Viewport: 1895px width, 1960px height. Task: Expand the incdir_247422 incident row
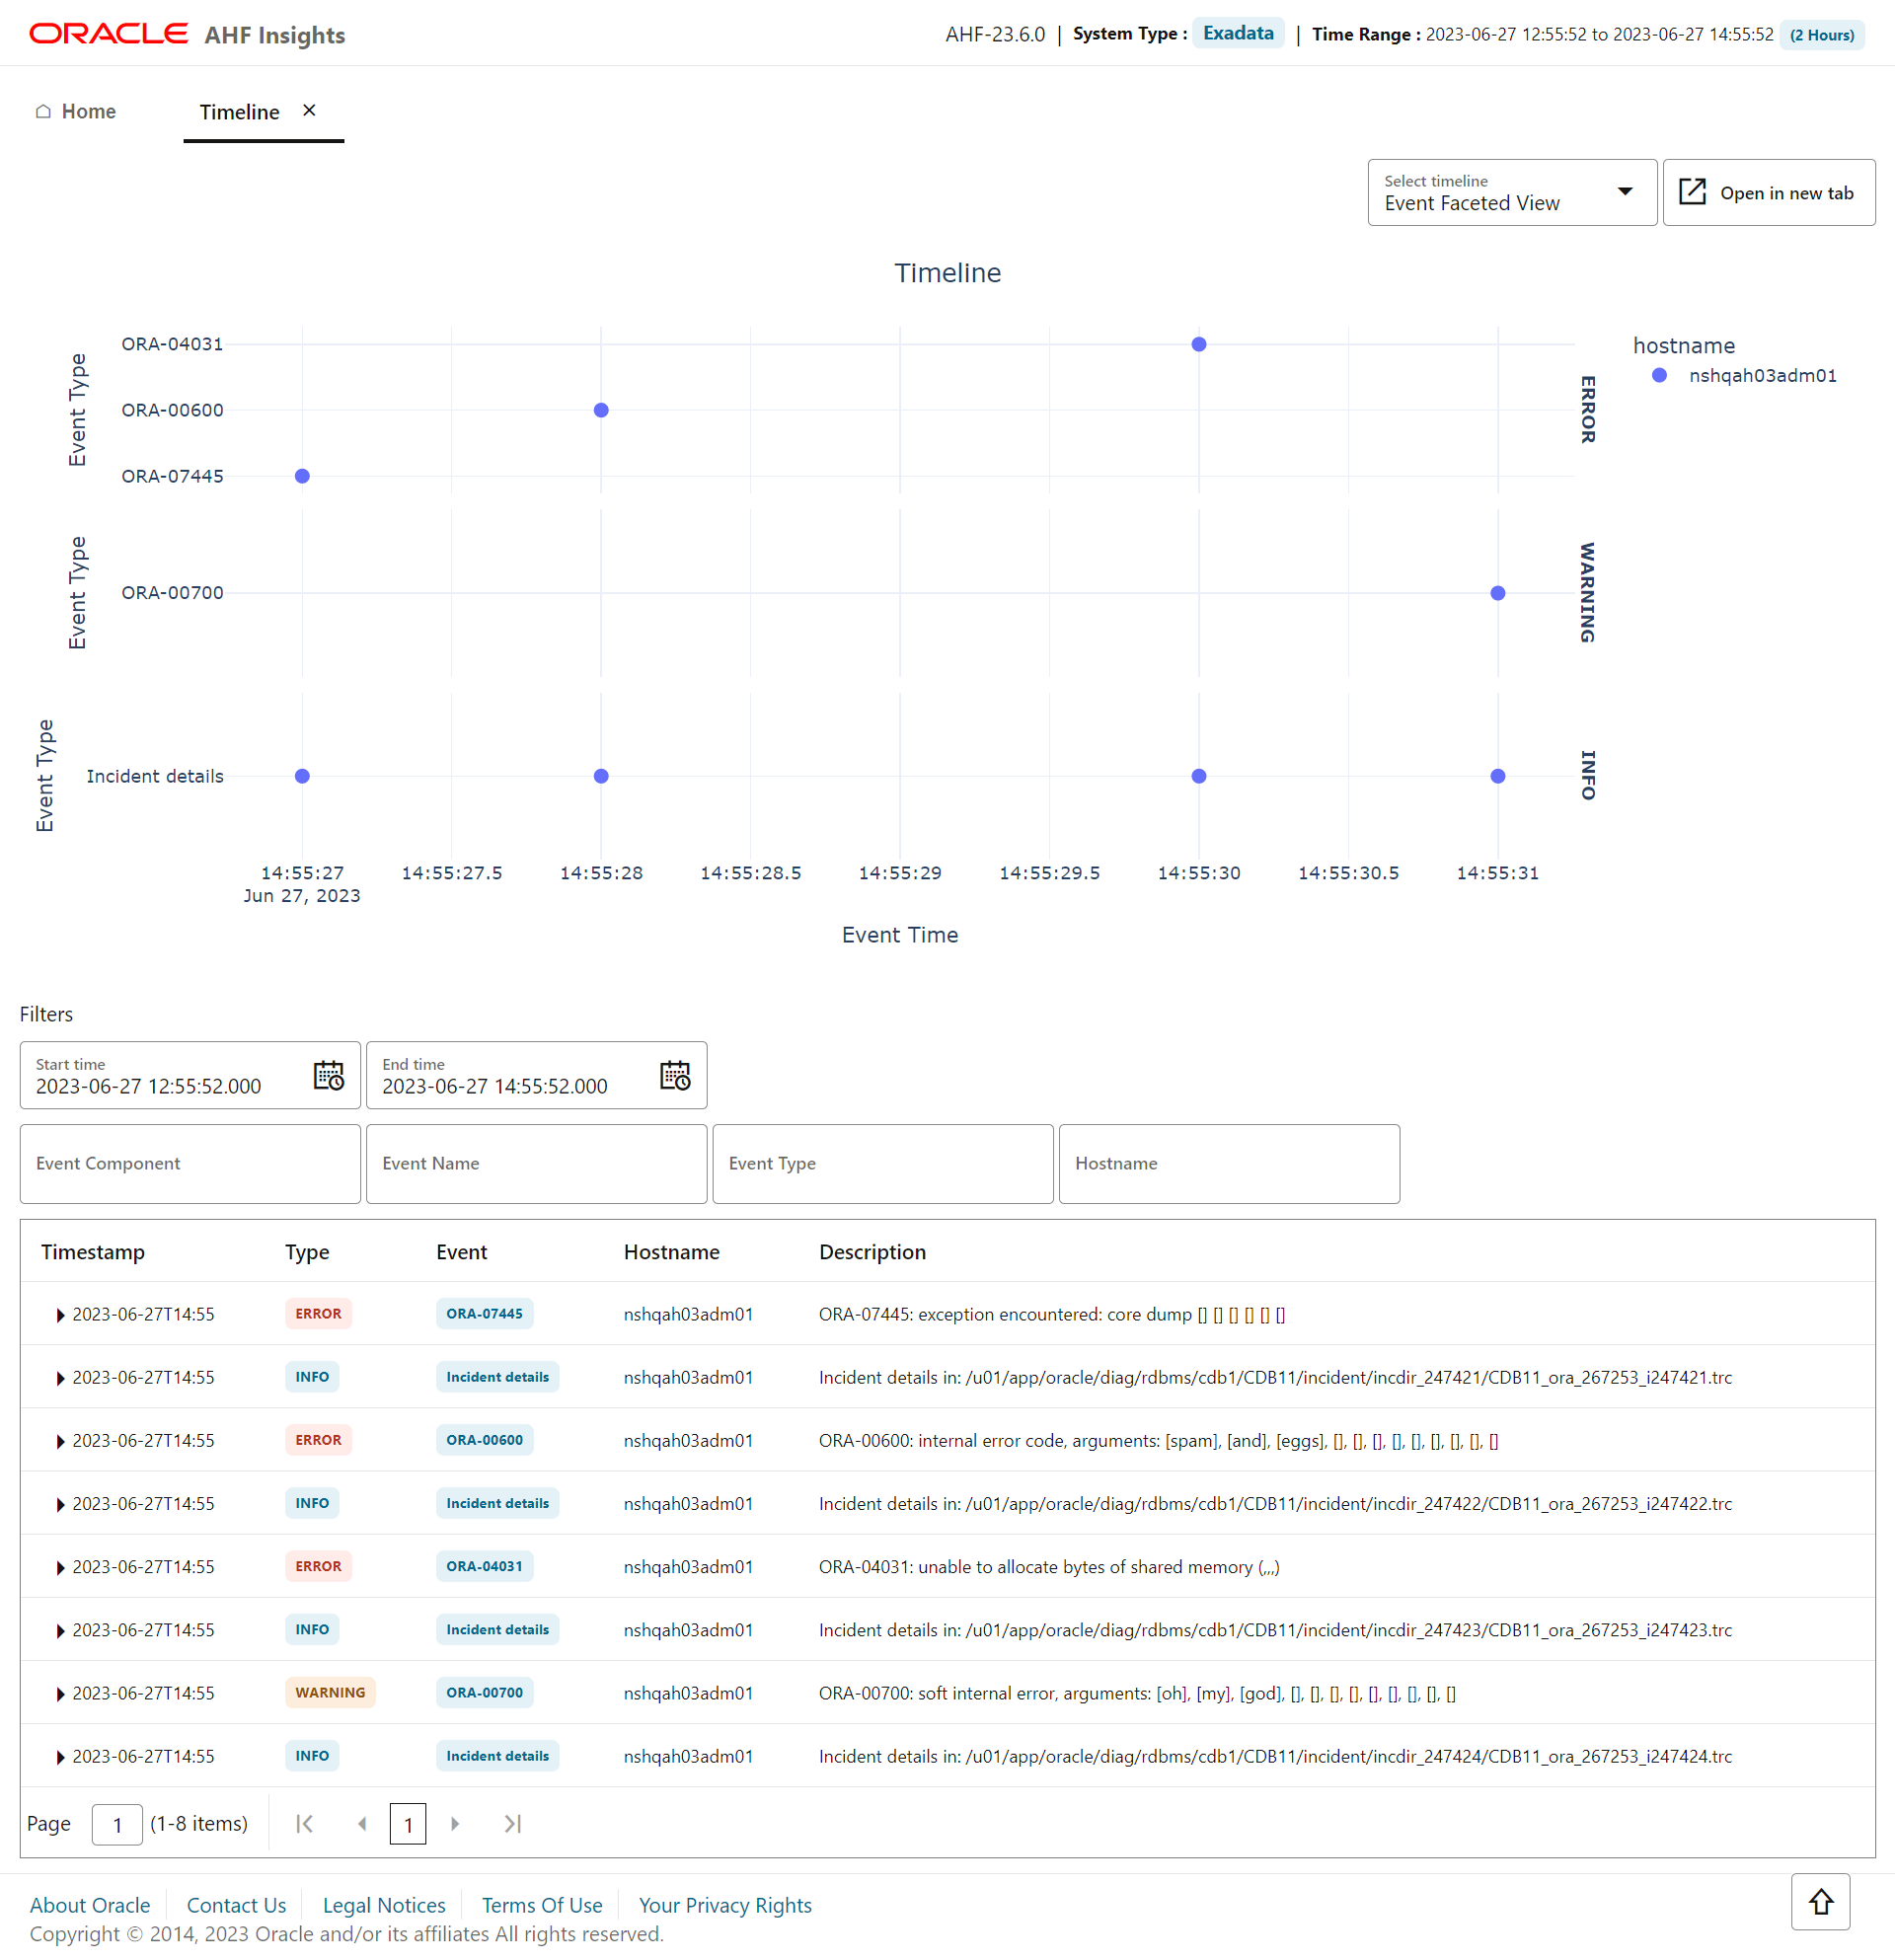coord(60,1504)
